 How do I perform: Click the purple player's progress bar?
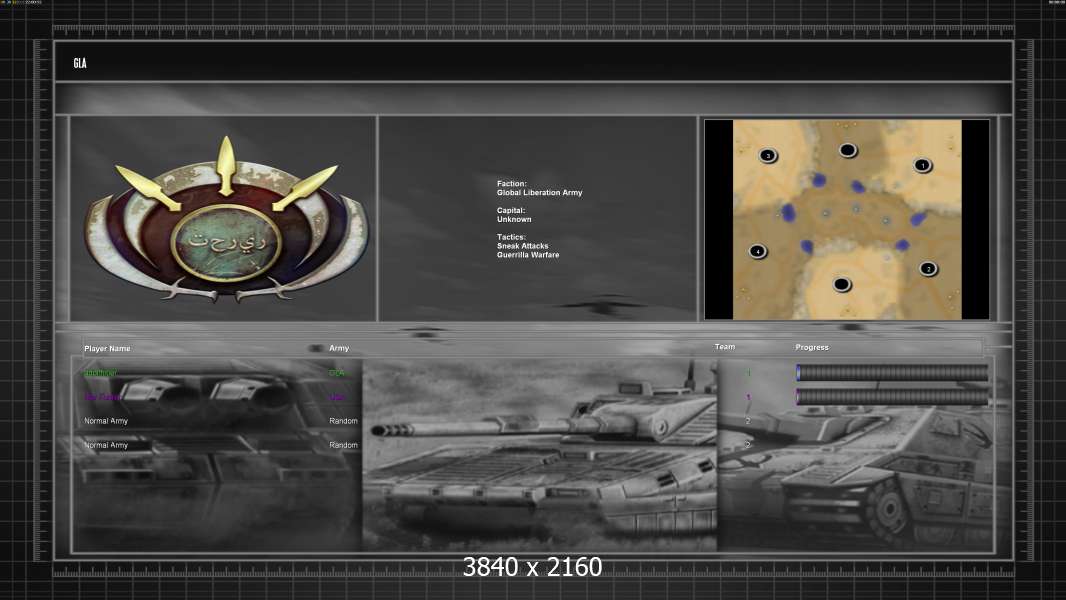[892, 397]
